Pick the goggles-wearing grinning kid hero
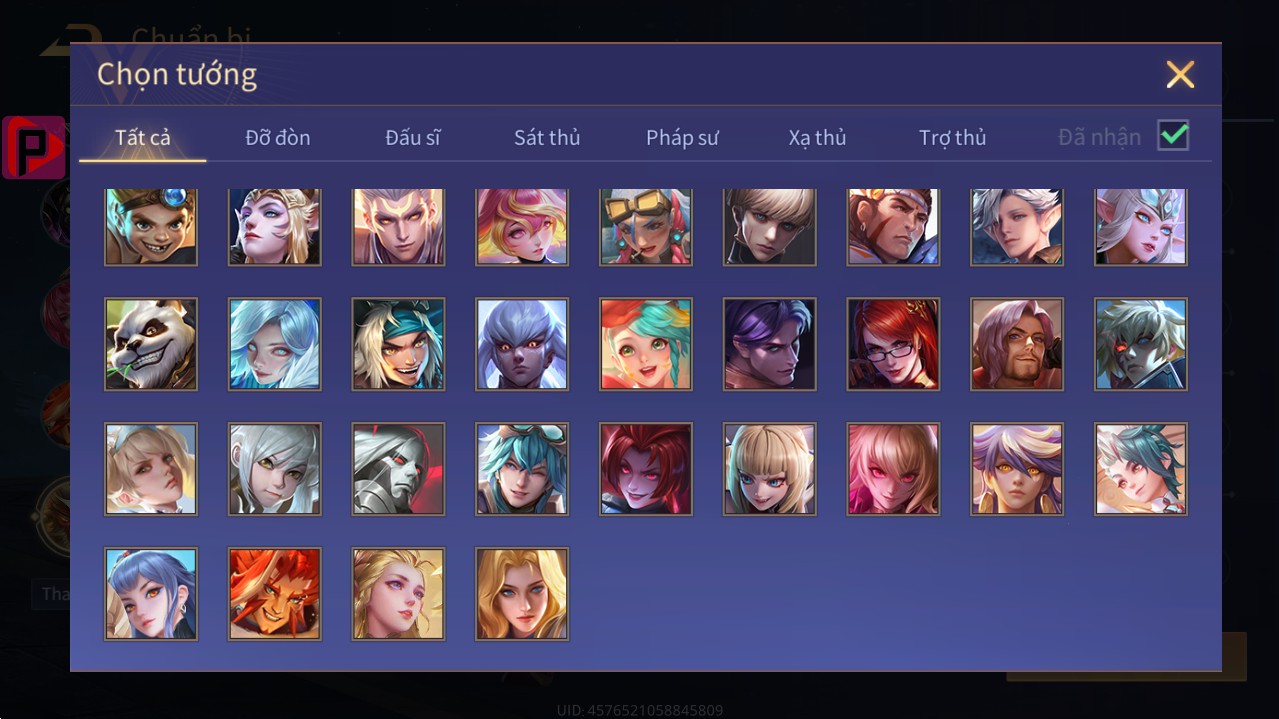This screenshot has height=719, width=1279. pos(151,227)
